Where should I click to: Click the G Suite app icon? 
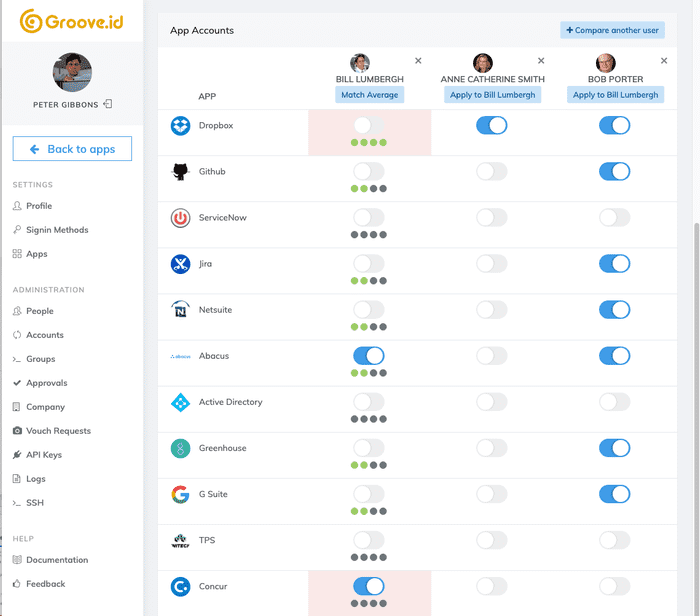tap(180, 494)
